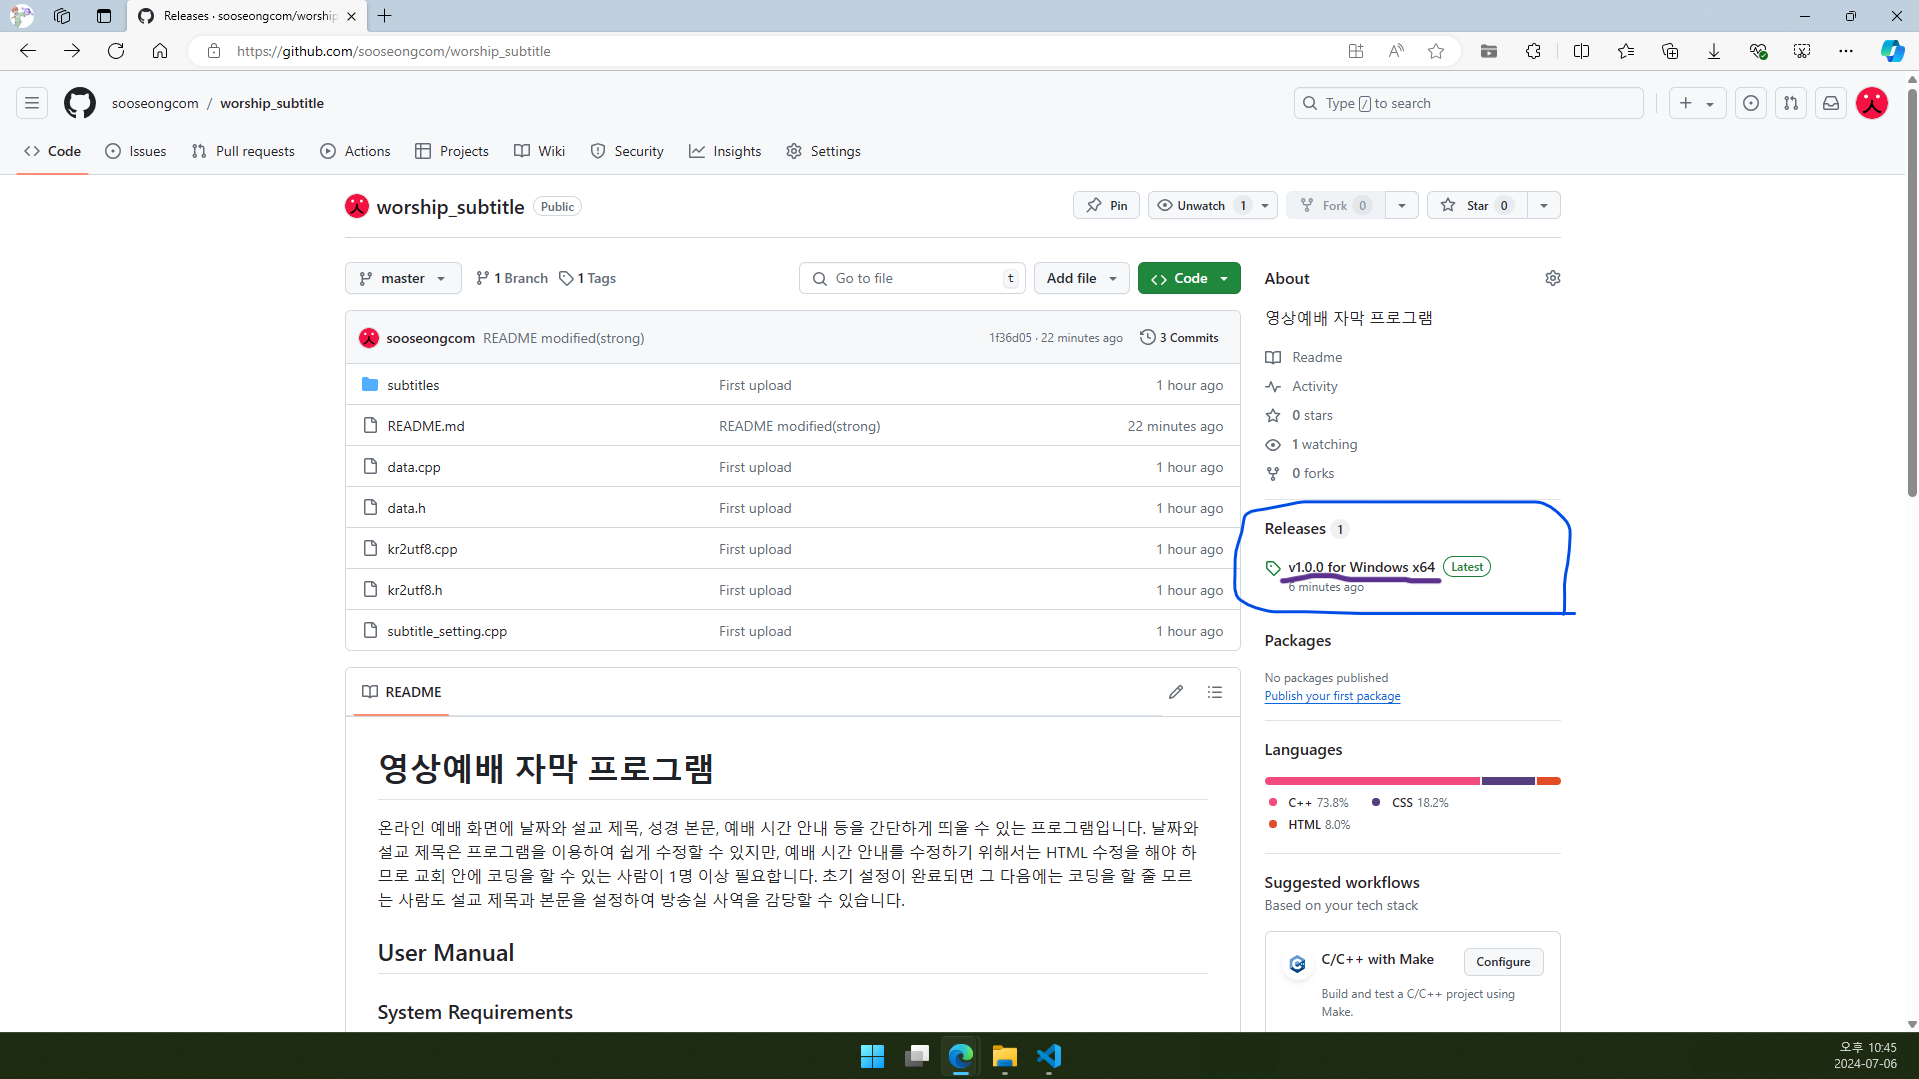Open the Activity link in About
The width and height of the screenshot is (1919, 1079).
[x=1314, y=386]
